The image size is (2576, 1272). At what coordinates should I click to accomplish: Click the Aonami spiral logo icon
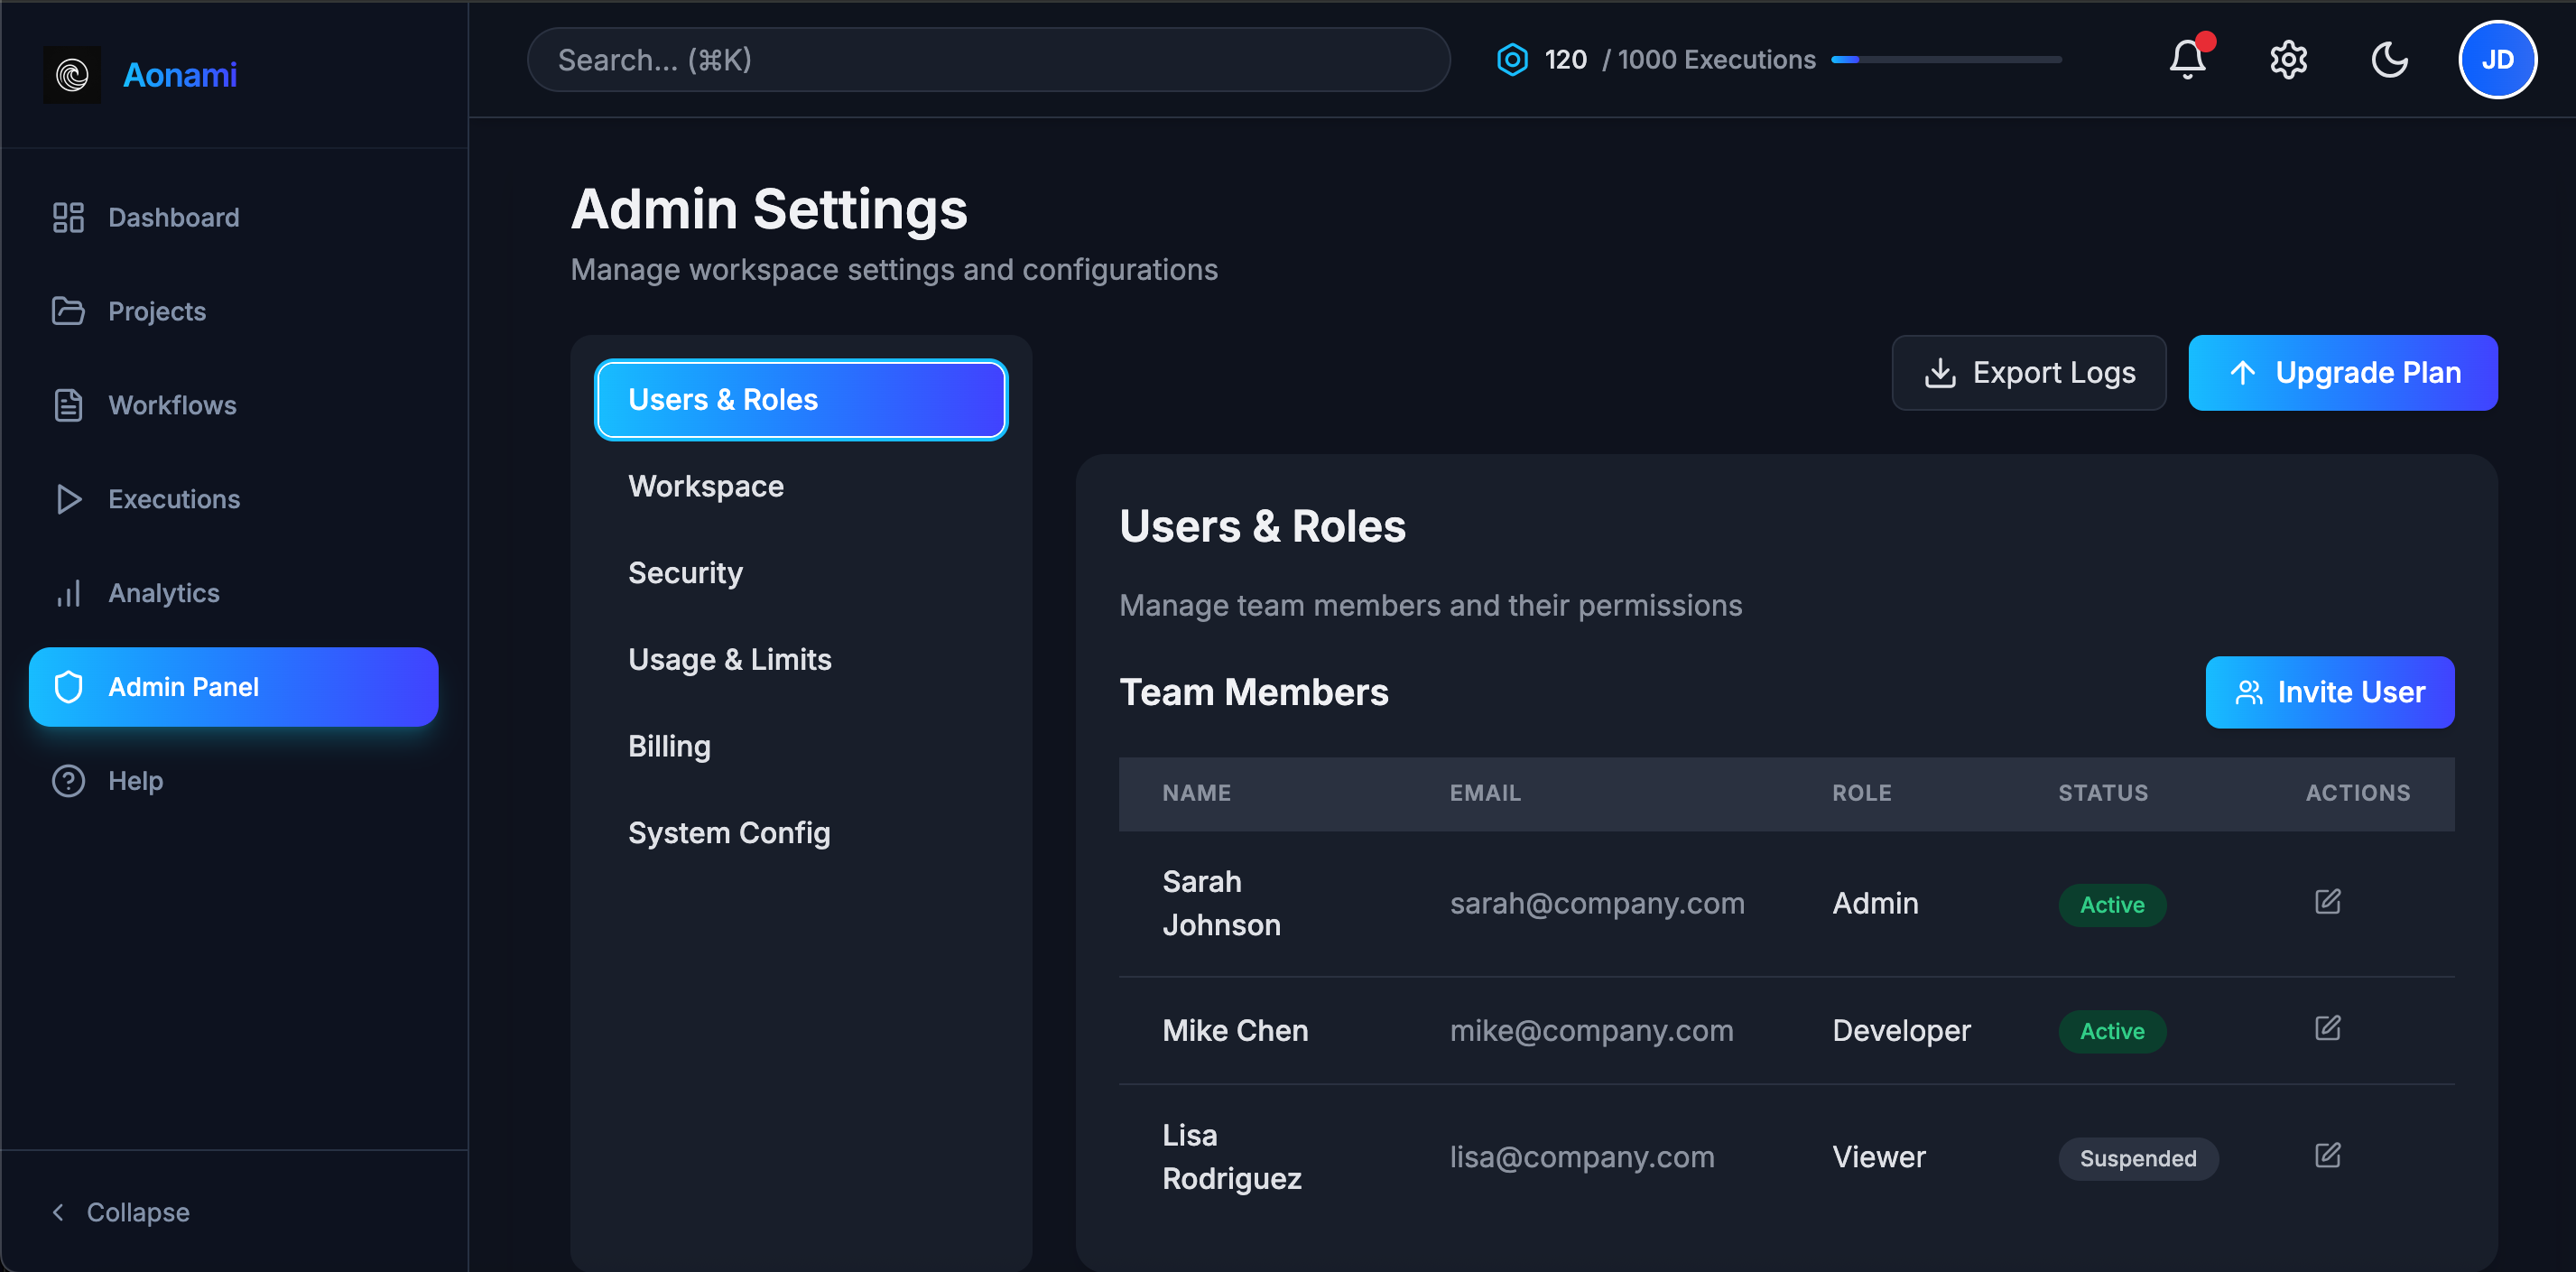click(x=72, y=74)
